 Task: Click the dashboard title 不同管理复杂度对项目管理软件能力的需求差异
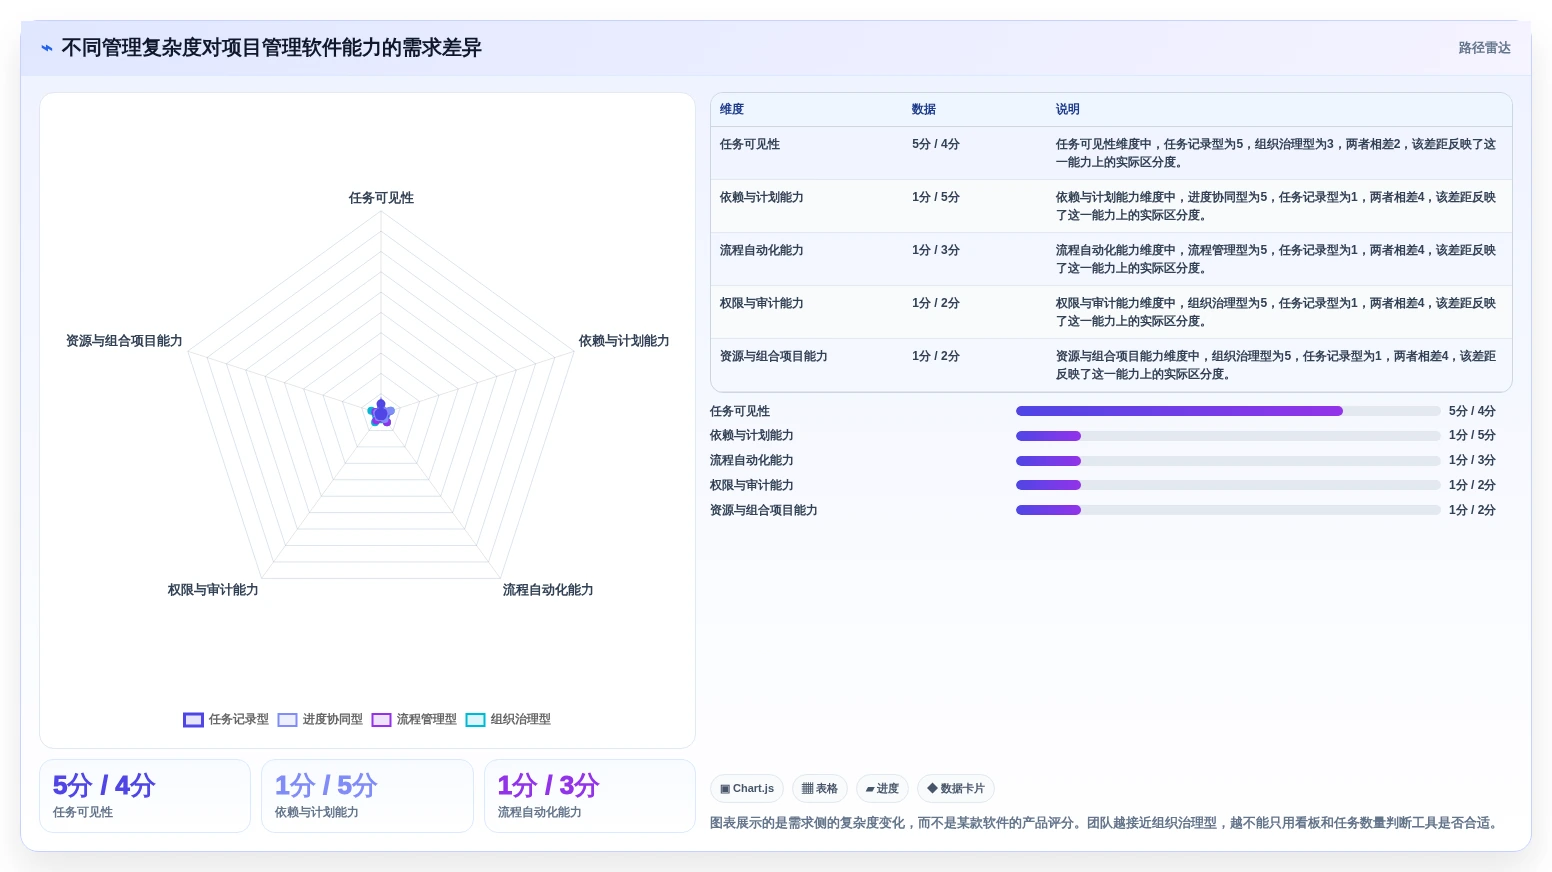pyautogui.click(x=272, y=48)
